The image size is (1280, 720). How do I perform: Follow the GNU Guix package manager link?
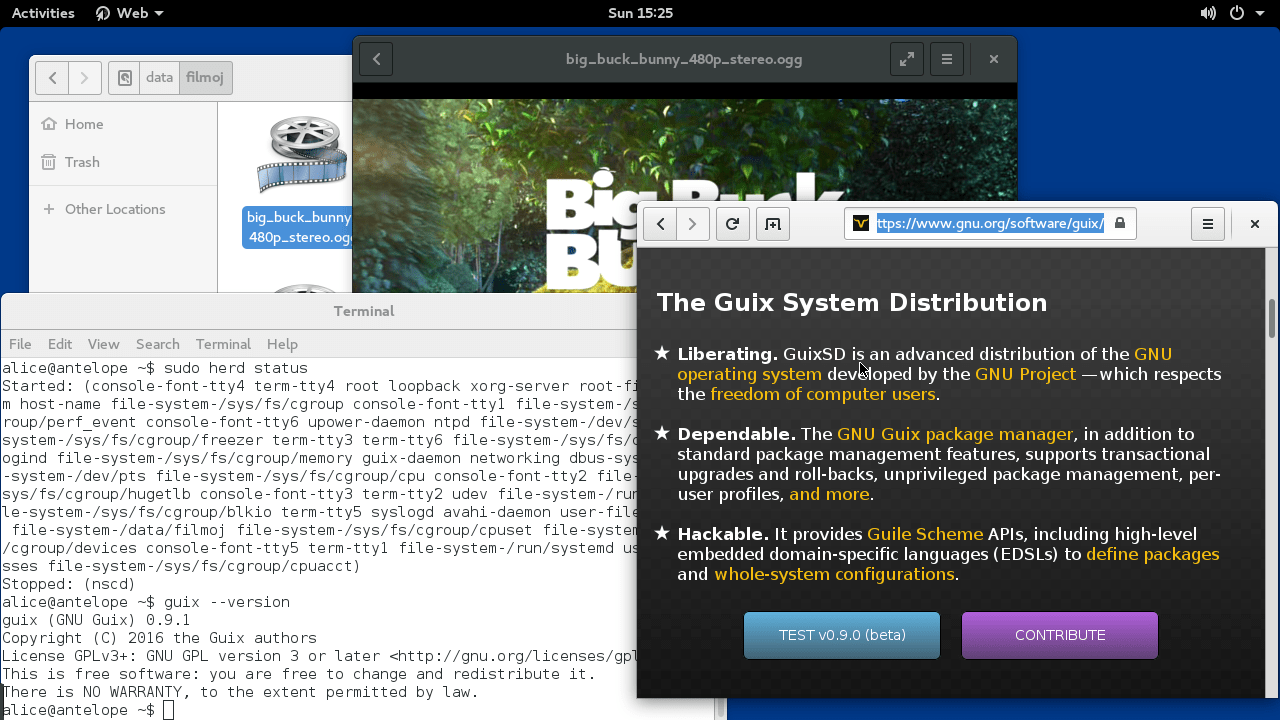(x=954, y=433)
